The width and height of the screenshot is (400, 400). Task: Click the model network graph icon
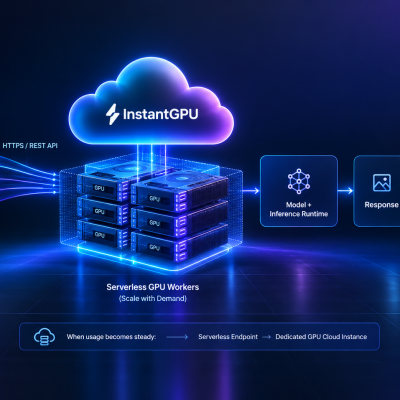299,181
